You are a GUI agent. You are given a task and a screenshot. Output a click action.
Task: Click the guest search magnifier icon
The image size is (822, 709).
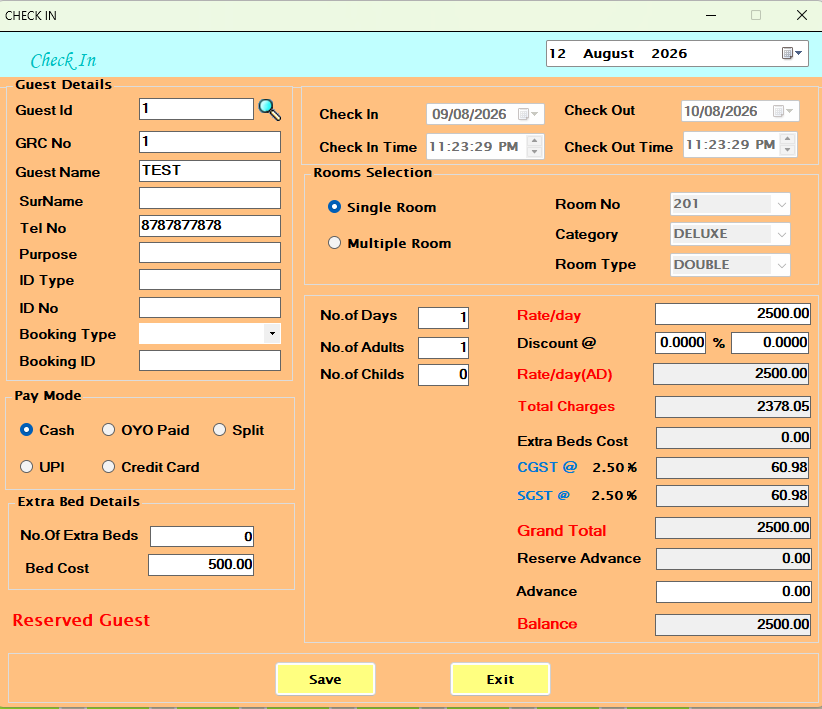[270, 110]
